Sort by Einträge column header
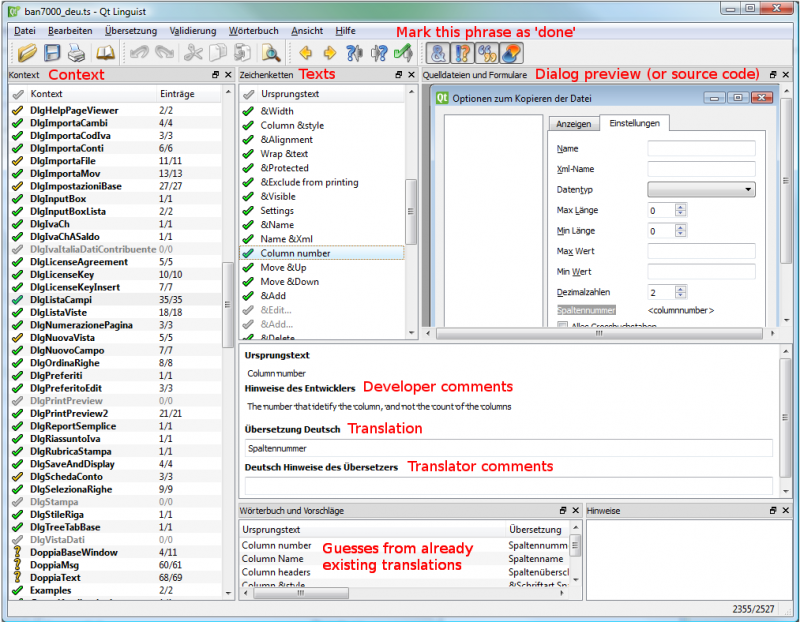The image size is (800, 622). (189, 94)
